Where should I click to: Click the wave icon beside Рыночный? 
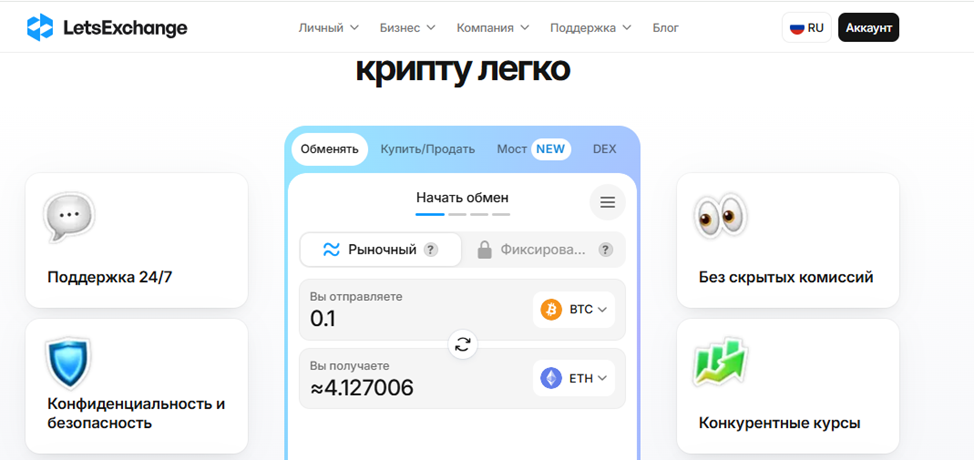[x=331, y=250]
